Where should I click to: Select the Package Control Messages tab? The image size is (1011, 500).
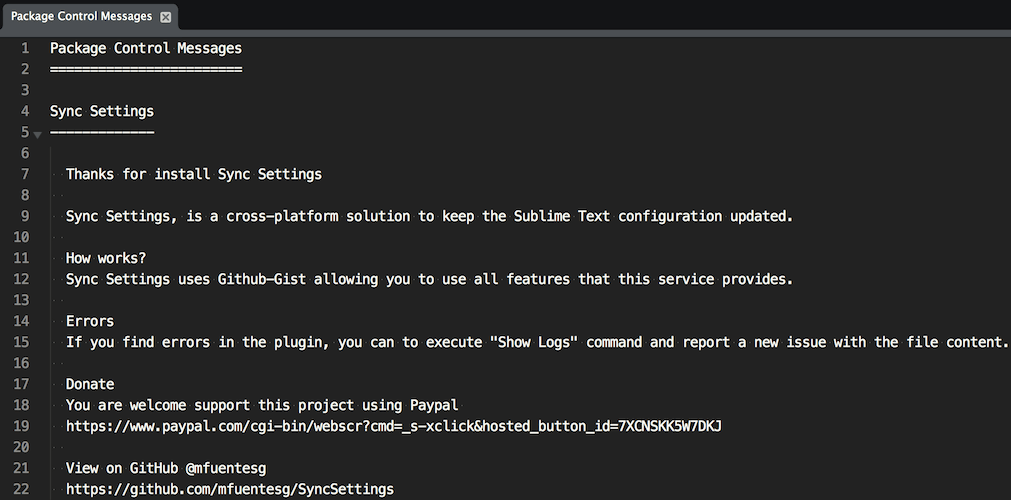(x=81, y=16)
